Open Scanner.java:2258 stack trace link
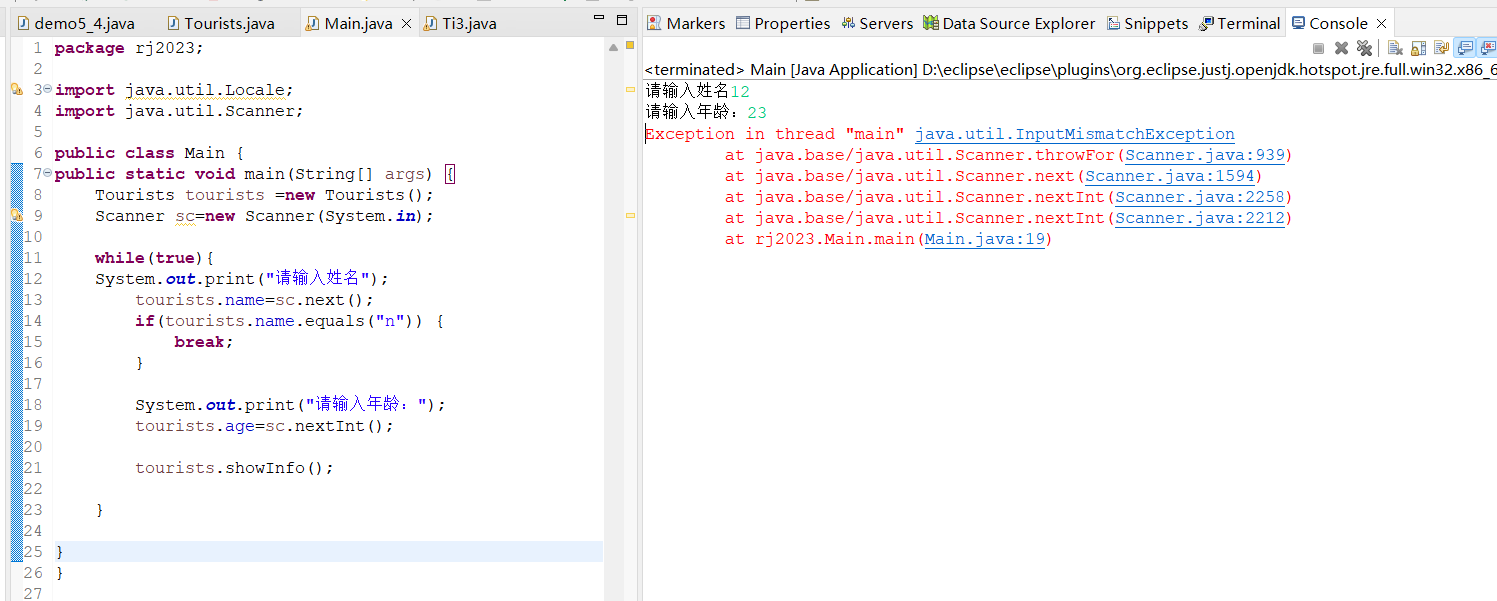This screenshot has width=1497, height=601. [x=1200, y=197]
